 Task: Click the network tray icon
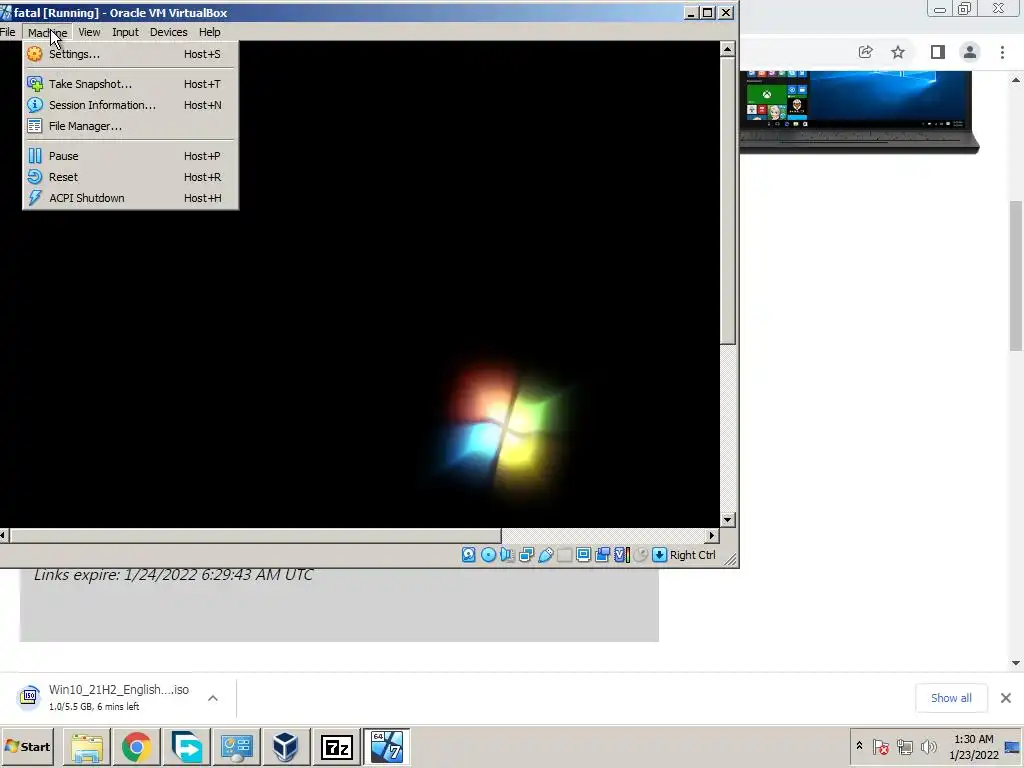(904, 746)
